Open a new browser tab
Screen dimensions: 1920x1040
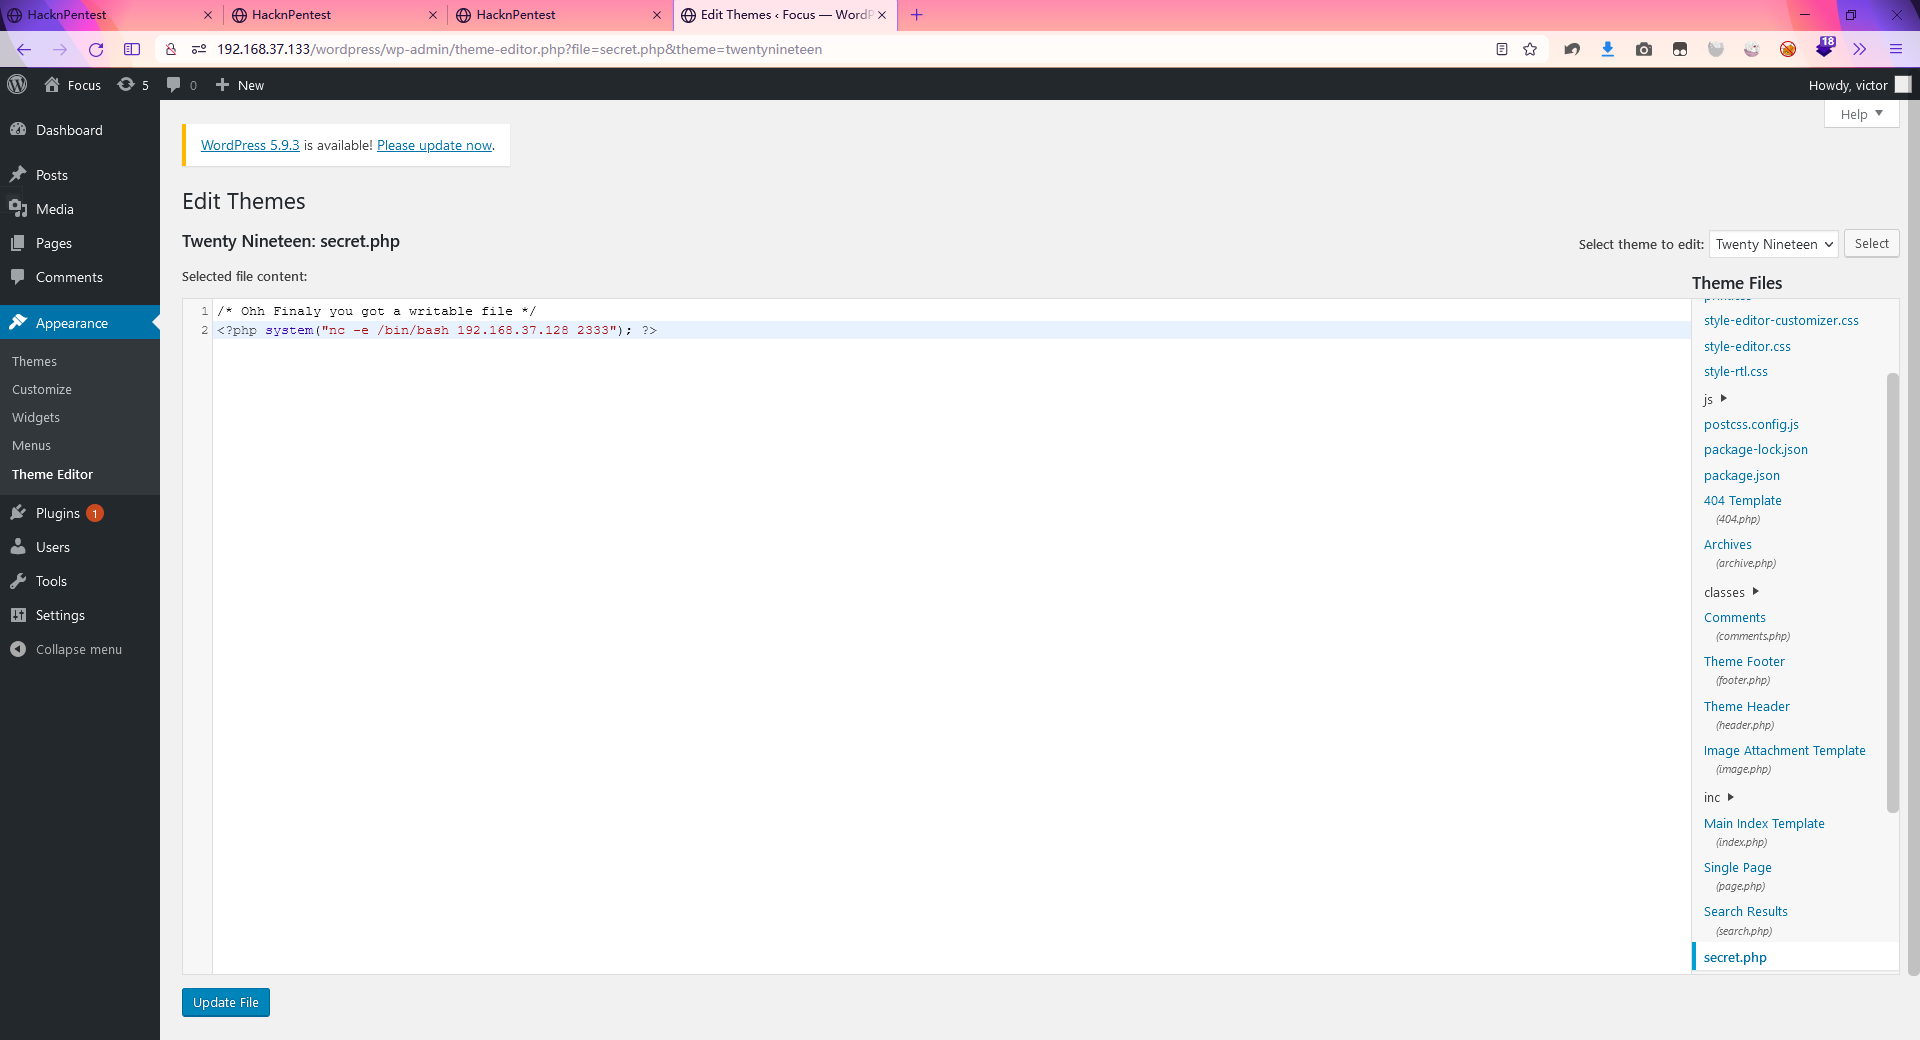coord(916,15)
